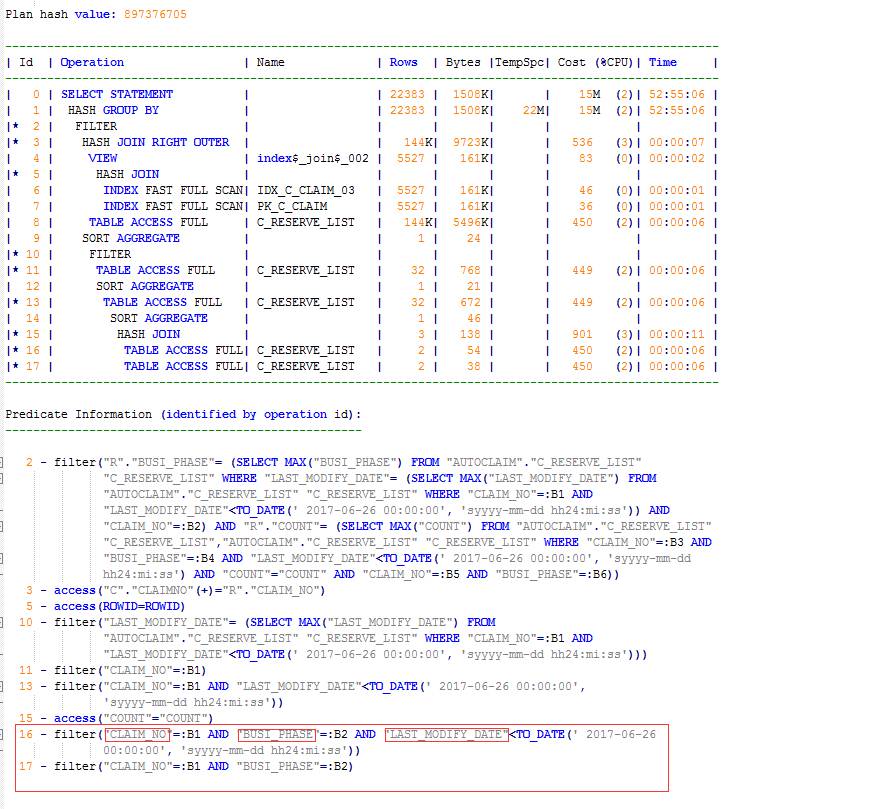889x809 pixels.
Task: Click 'HASH JOIN' operation in plan row 15
Action: (x=149, y=334)
